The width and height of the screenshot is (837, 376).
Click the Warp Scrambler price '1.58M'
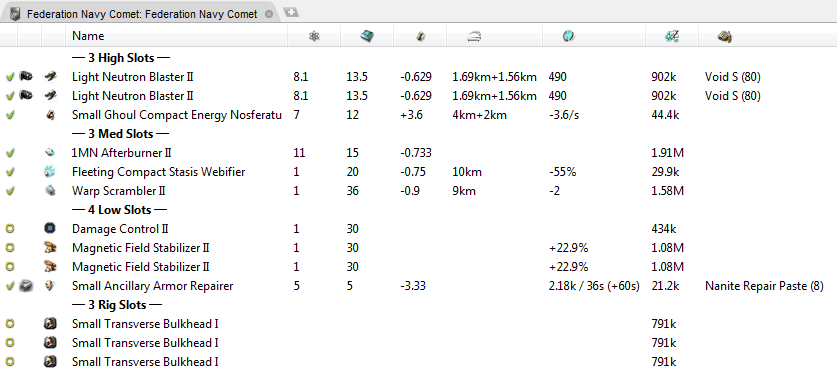pyautogui.click(x=668, y=191)
